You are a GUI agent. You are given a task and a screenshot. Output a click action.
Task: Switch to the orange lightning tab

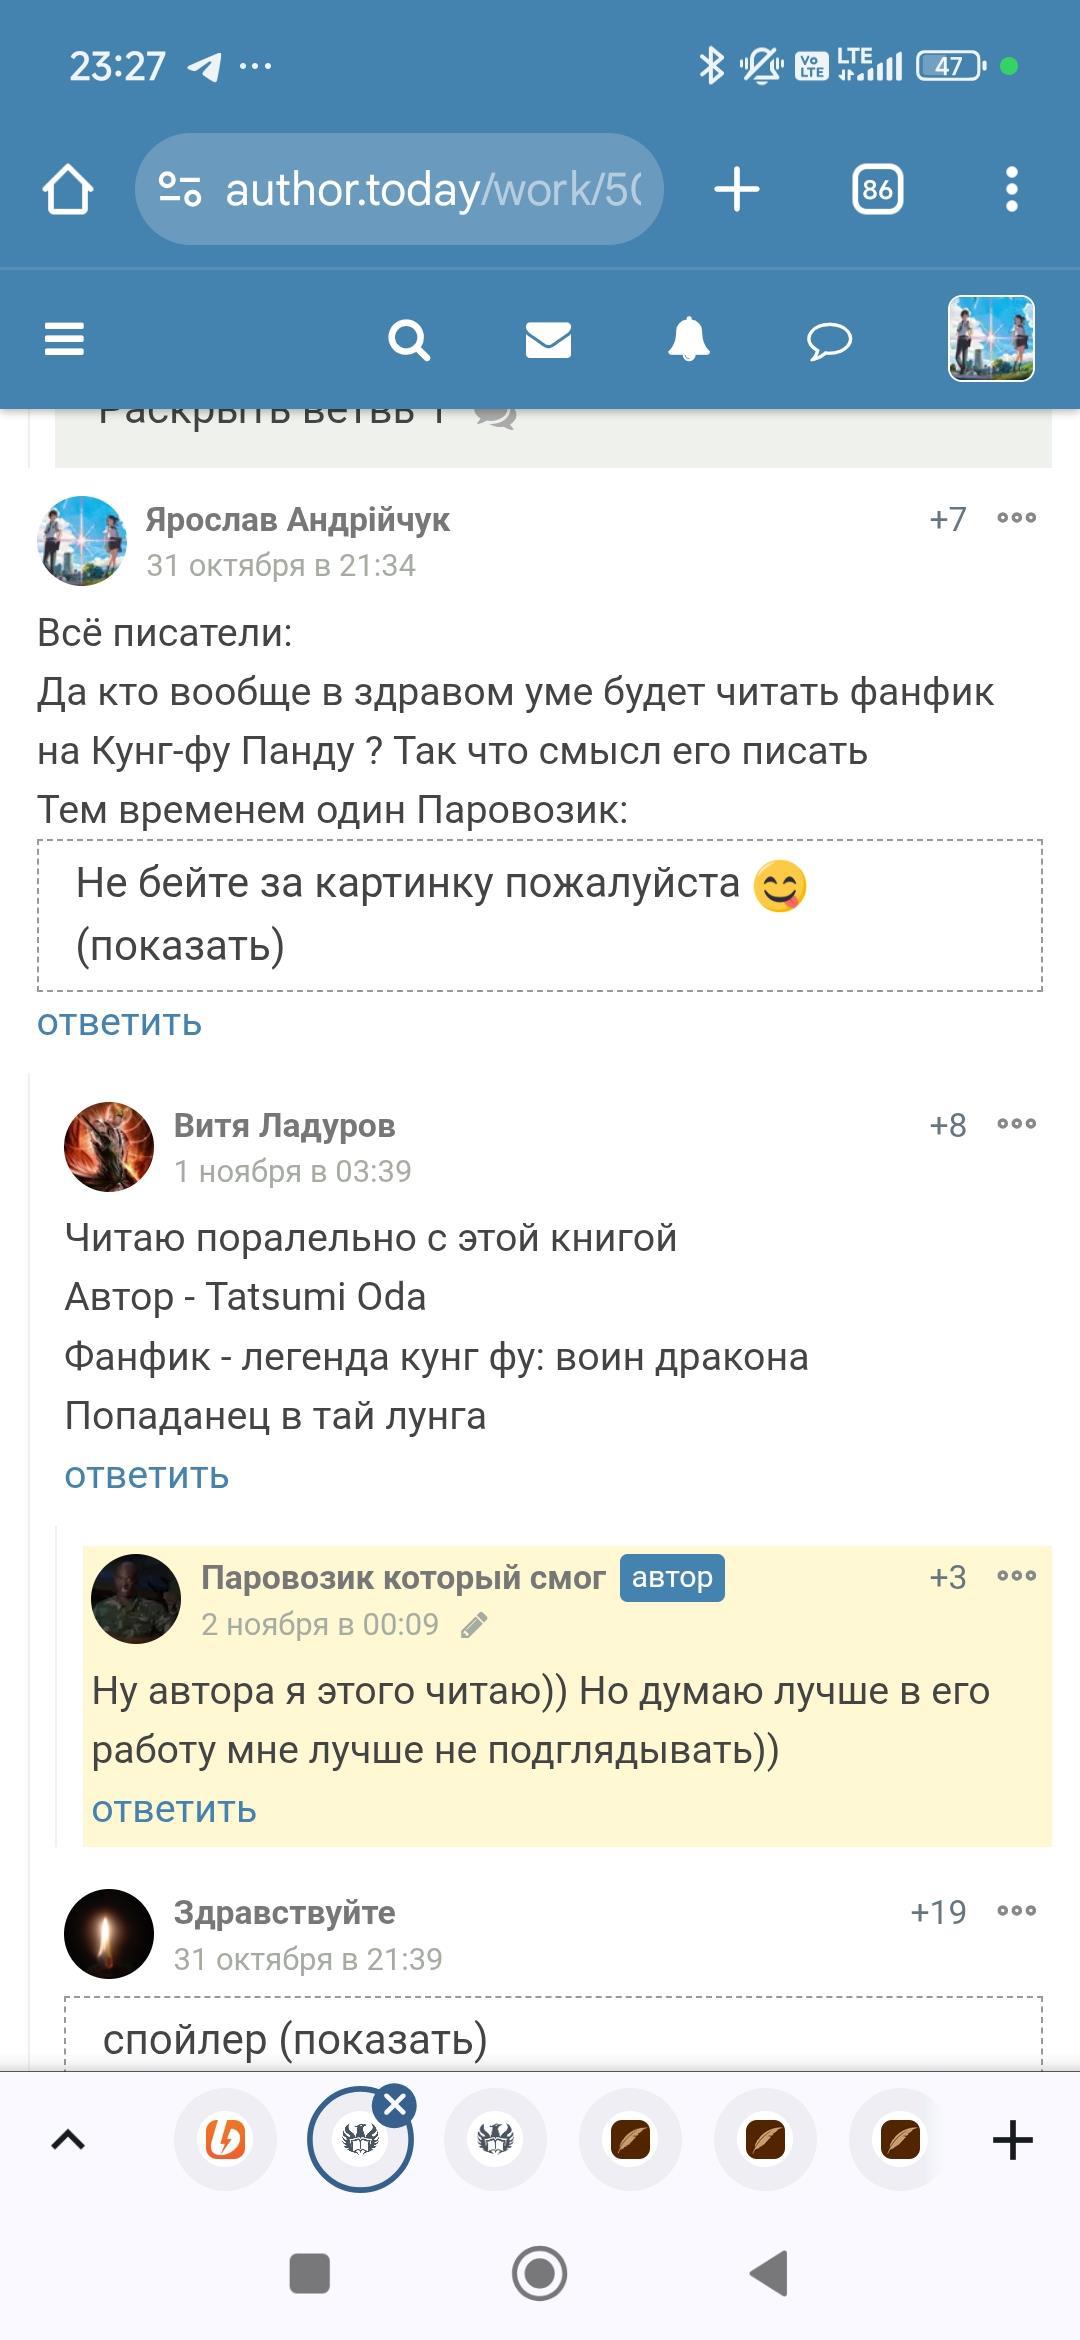225,2140
